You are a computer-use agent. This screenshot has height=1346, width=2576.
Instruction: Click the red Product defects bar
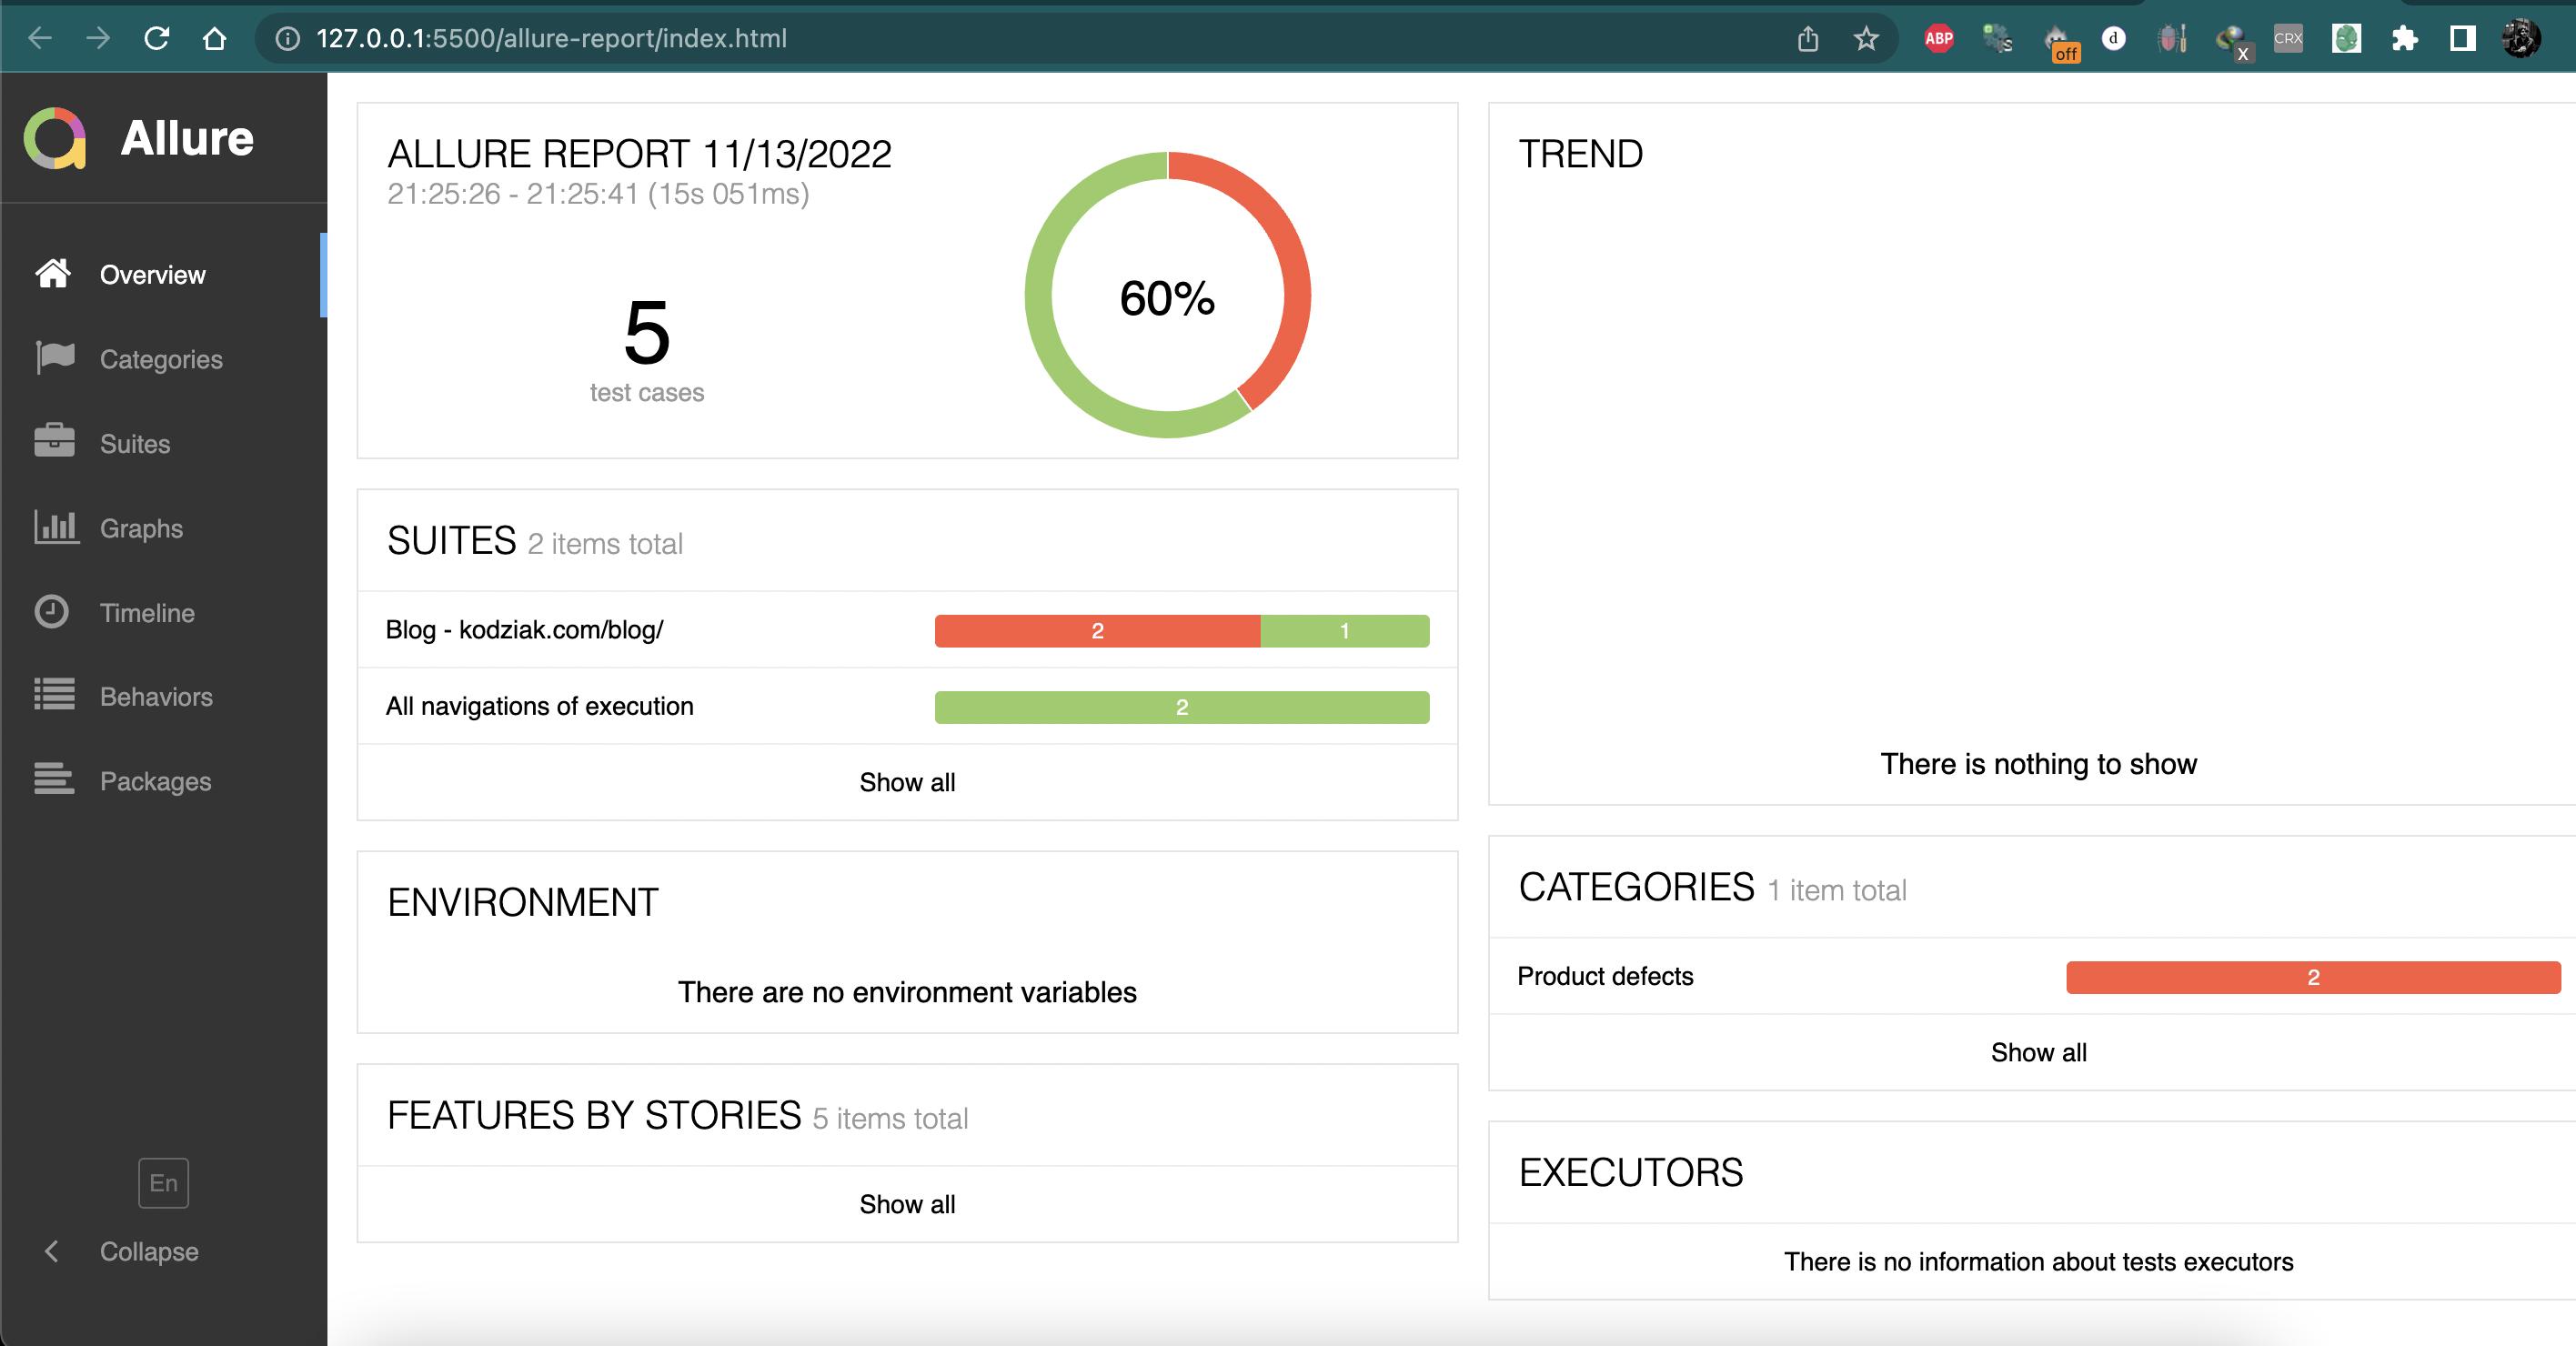coord(2312,977)
